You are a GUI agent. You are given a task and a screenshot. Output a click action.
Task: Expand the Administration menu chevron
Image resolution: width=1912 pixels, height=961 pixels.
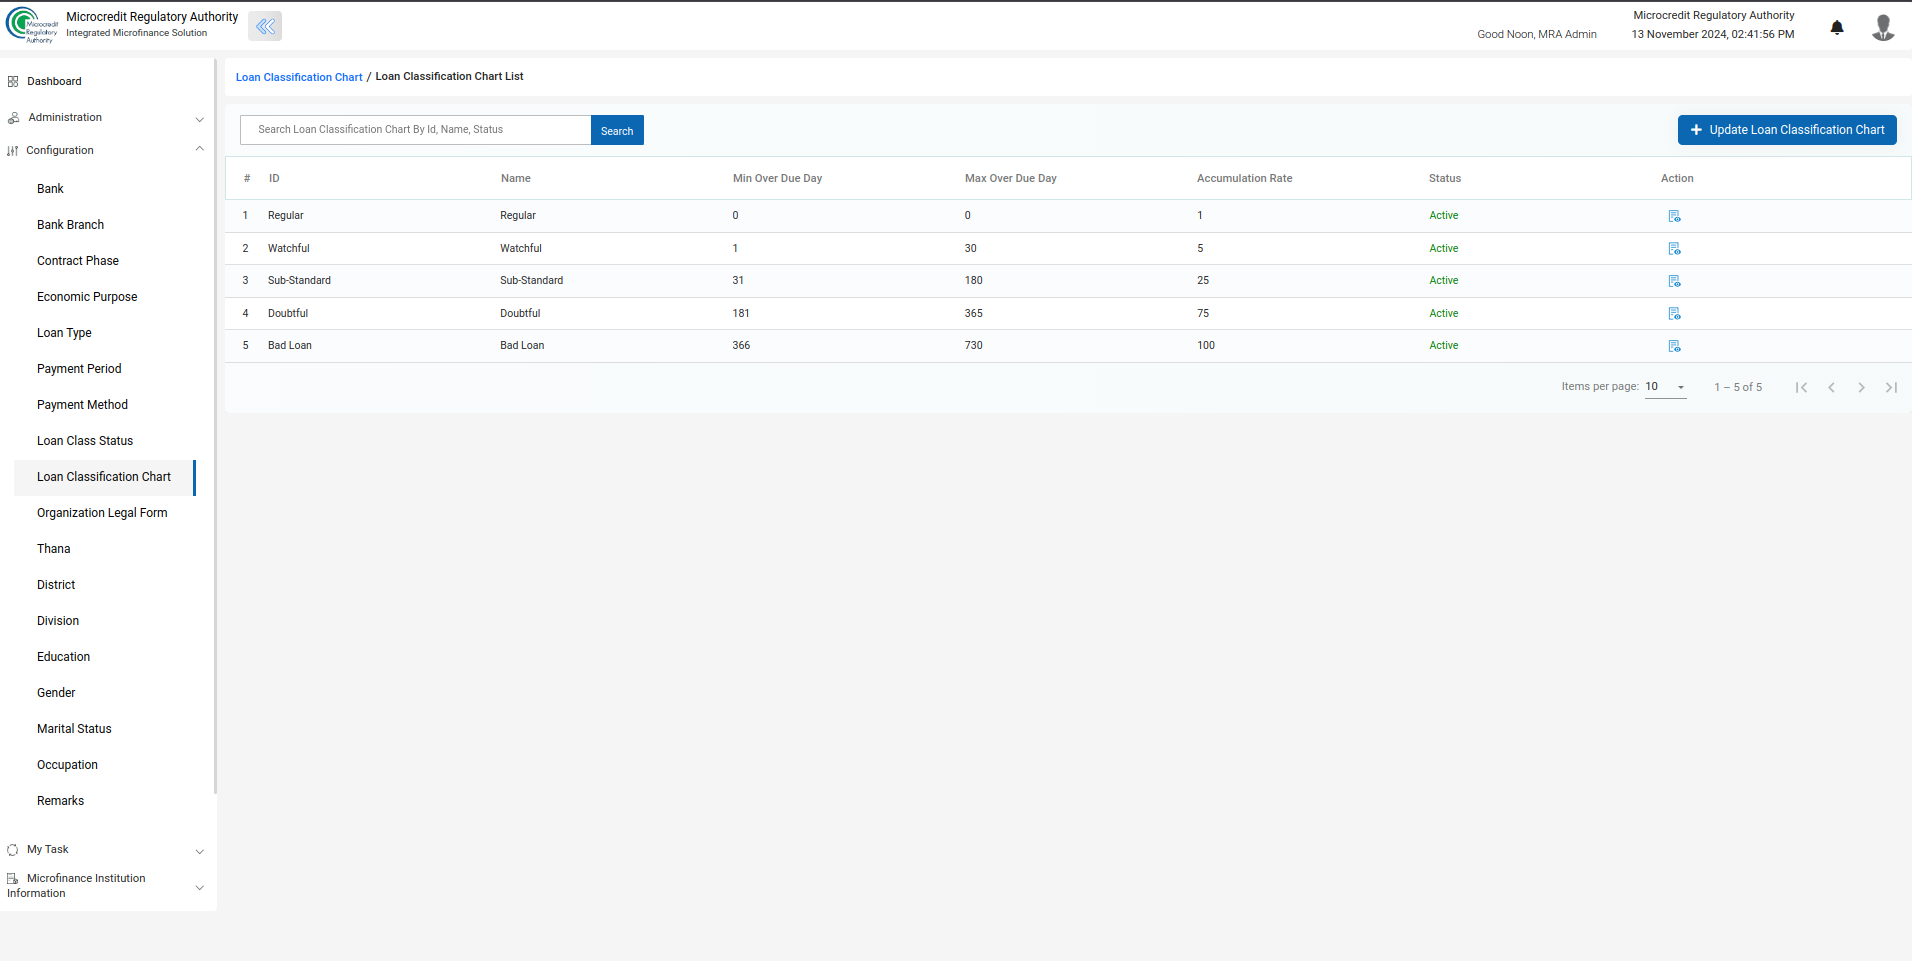199,119
